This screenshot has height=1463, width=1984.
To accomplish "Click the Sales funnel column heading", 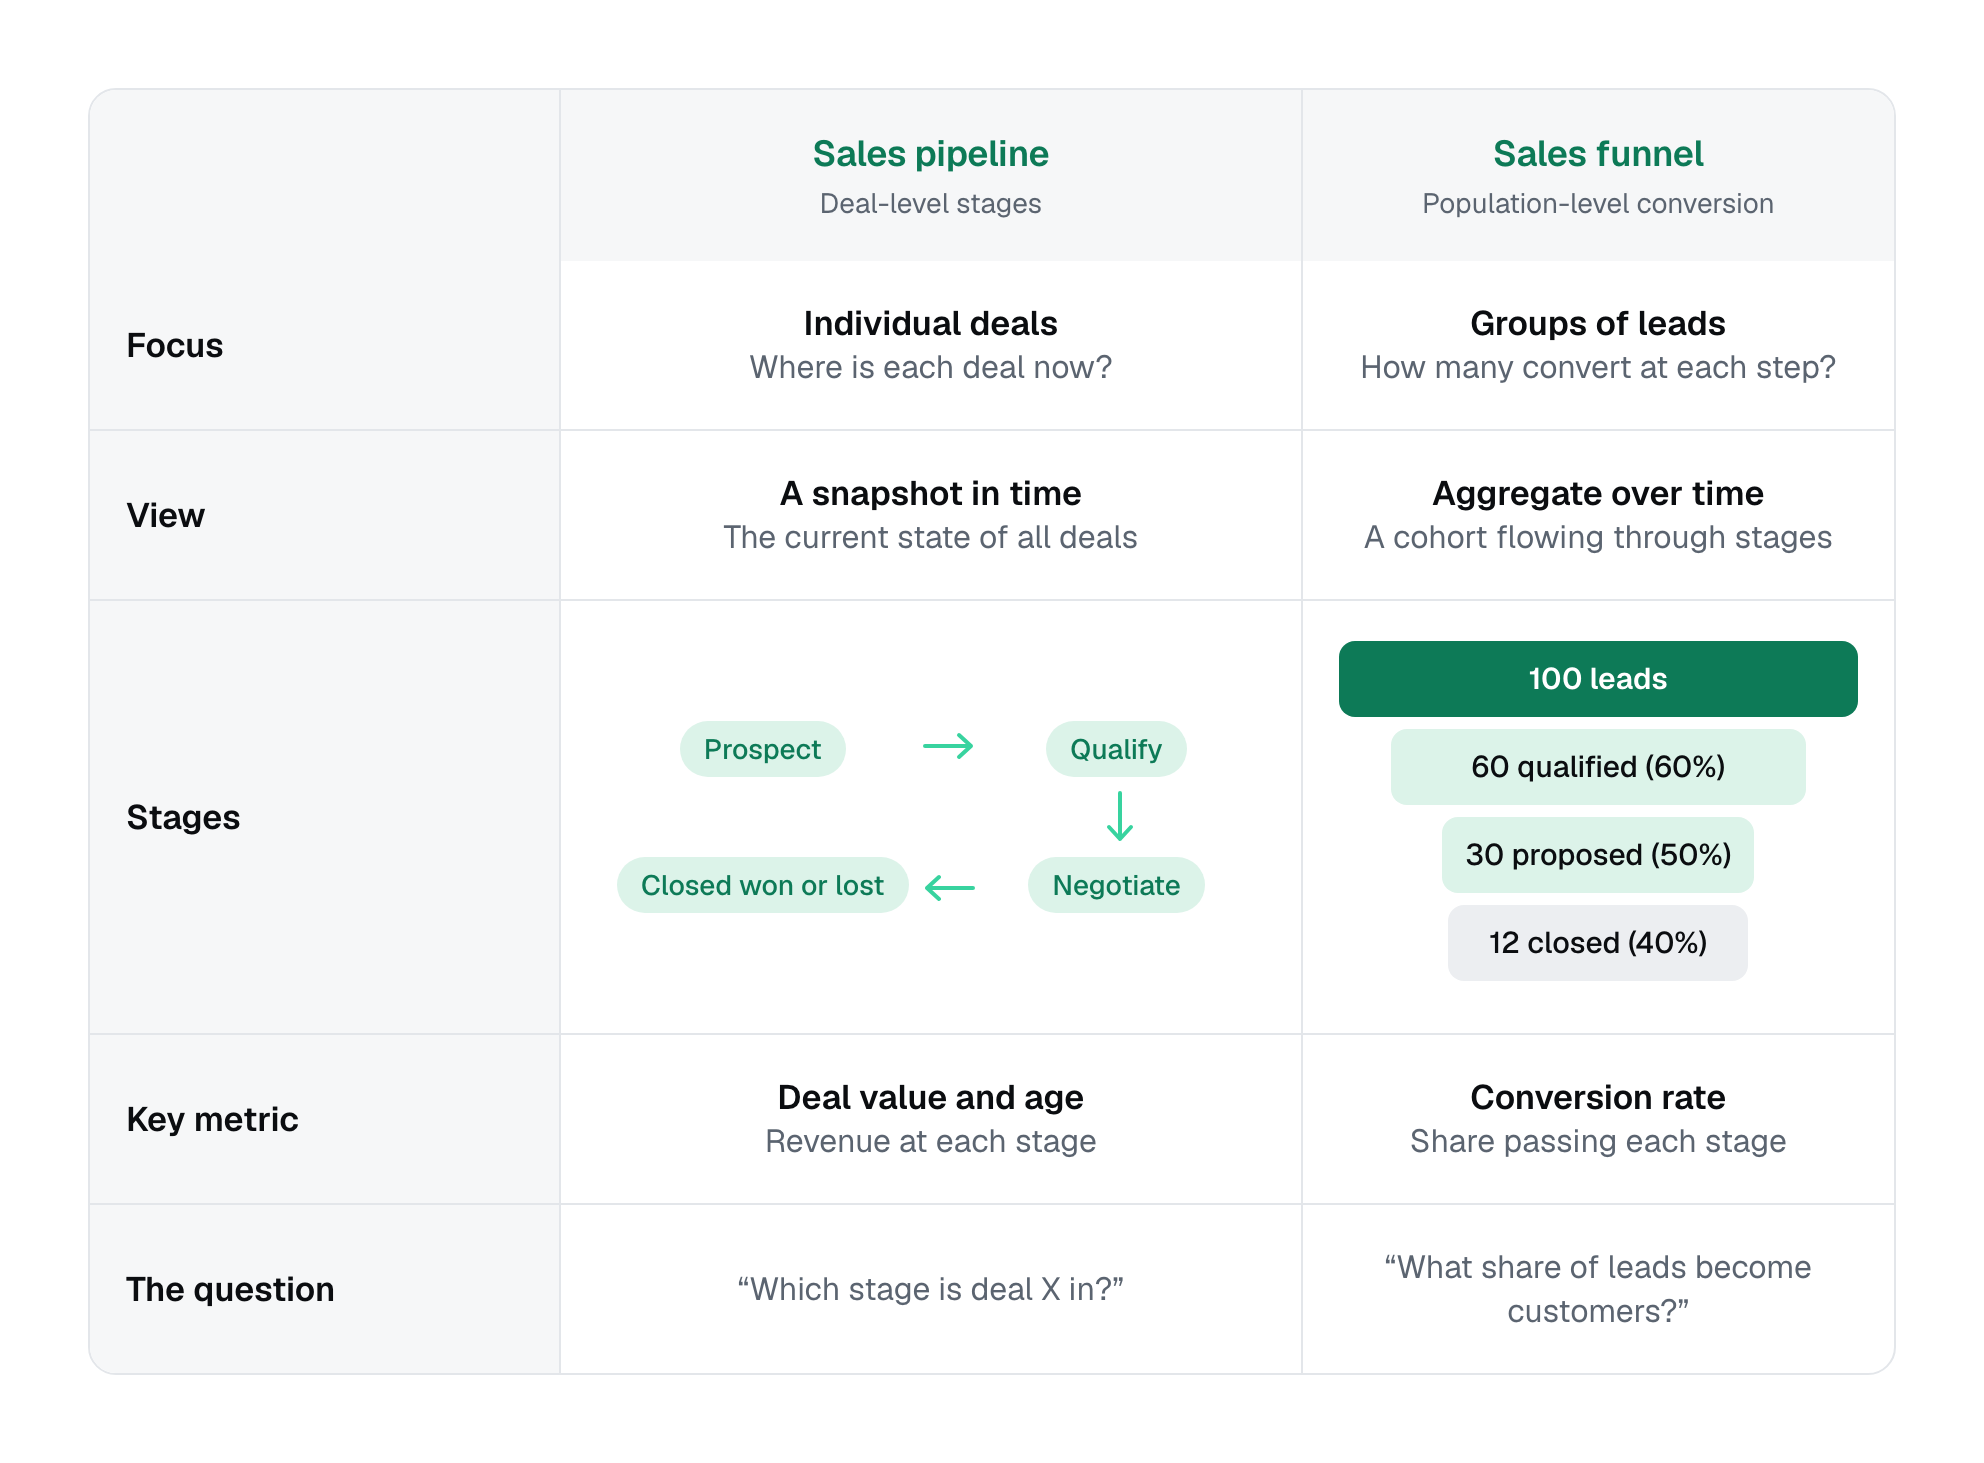I will (x=1598, y=154).
